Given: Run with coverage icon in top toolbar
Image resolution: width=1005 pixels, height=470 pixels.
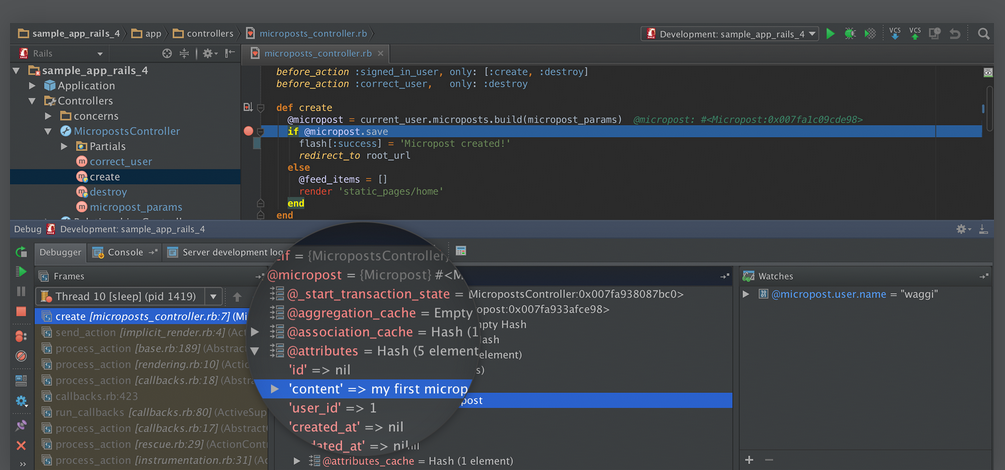Looking at the screenshot, I should pos(868,34).
